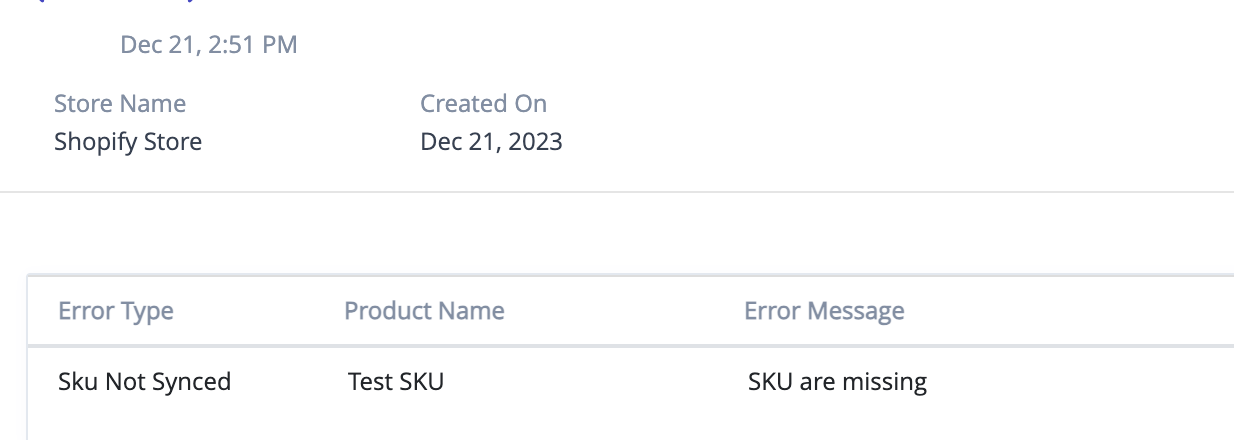Click the blue back arrow fragment at top-left
Viewport: 1234px width, 440px height.
(x=42, y=2)
